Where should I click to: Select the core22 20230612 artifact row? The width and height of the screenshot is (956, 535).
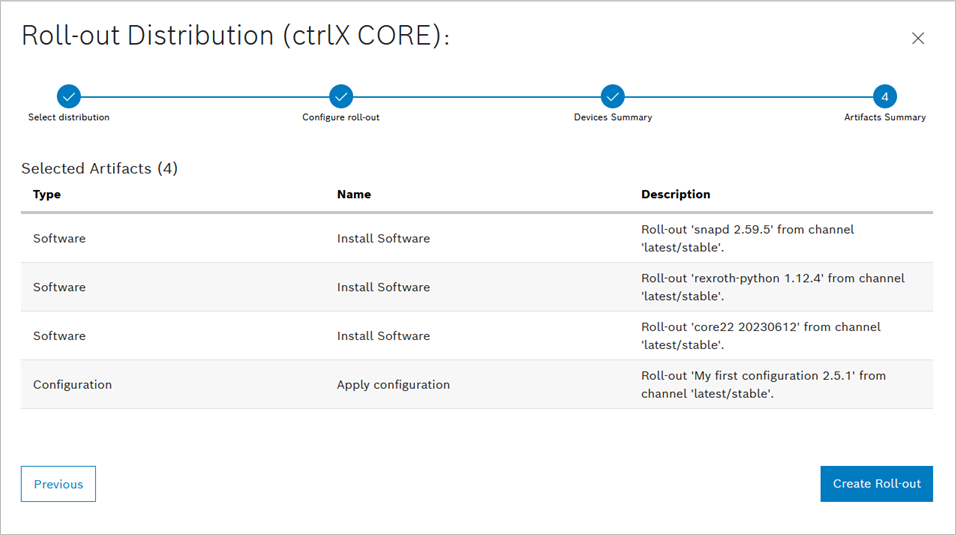pos(476,336)
